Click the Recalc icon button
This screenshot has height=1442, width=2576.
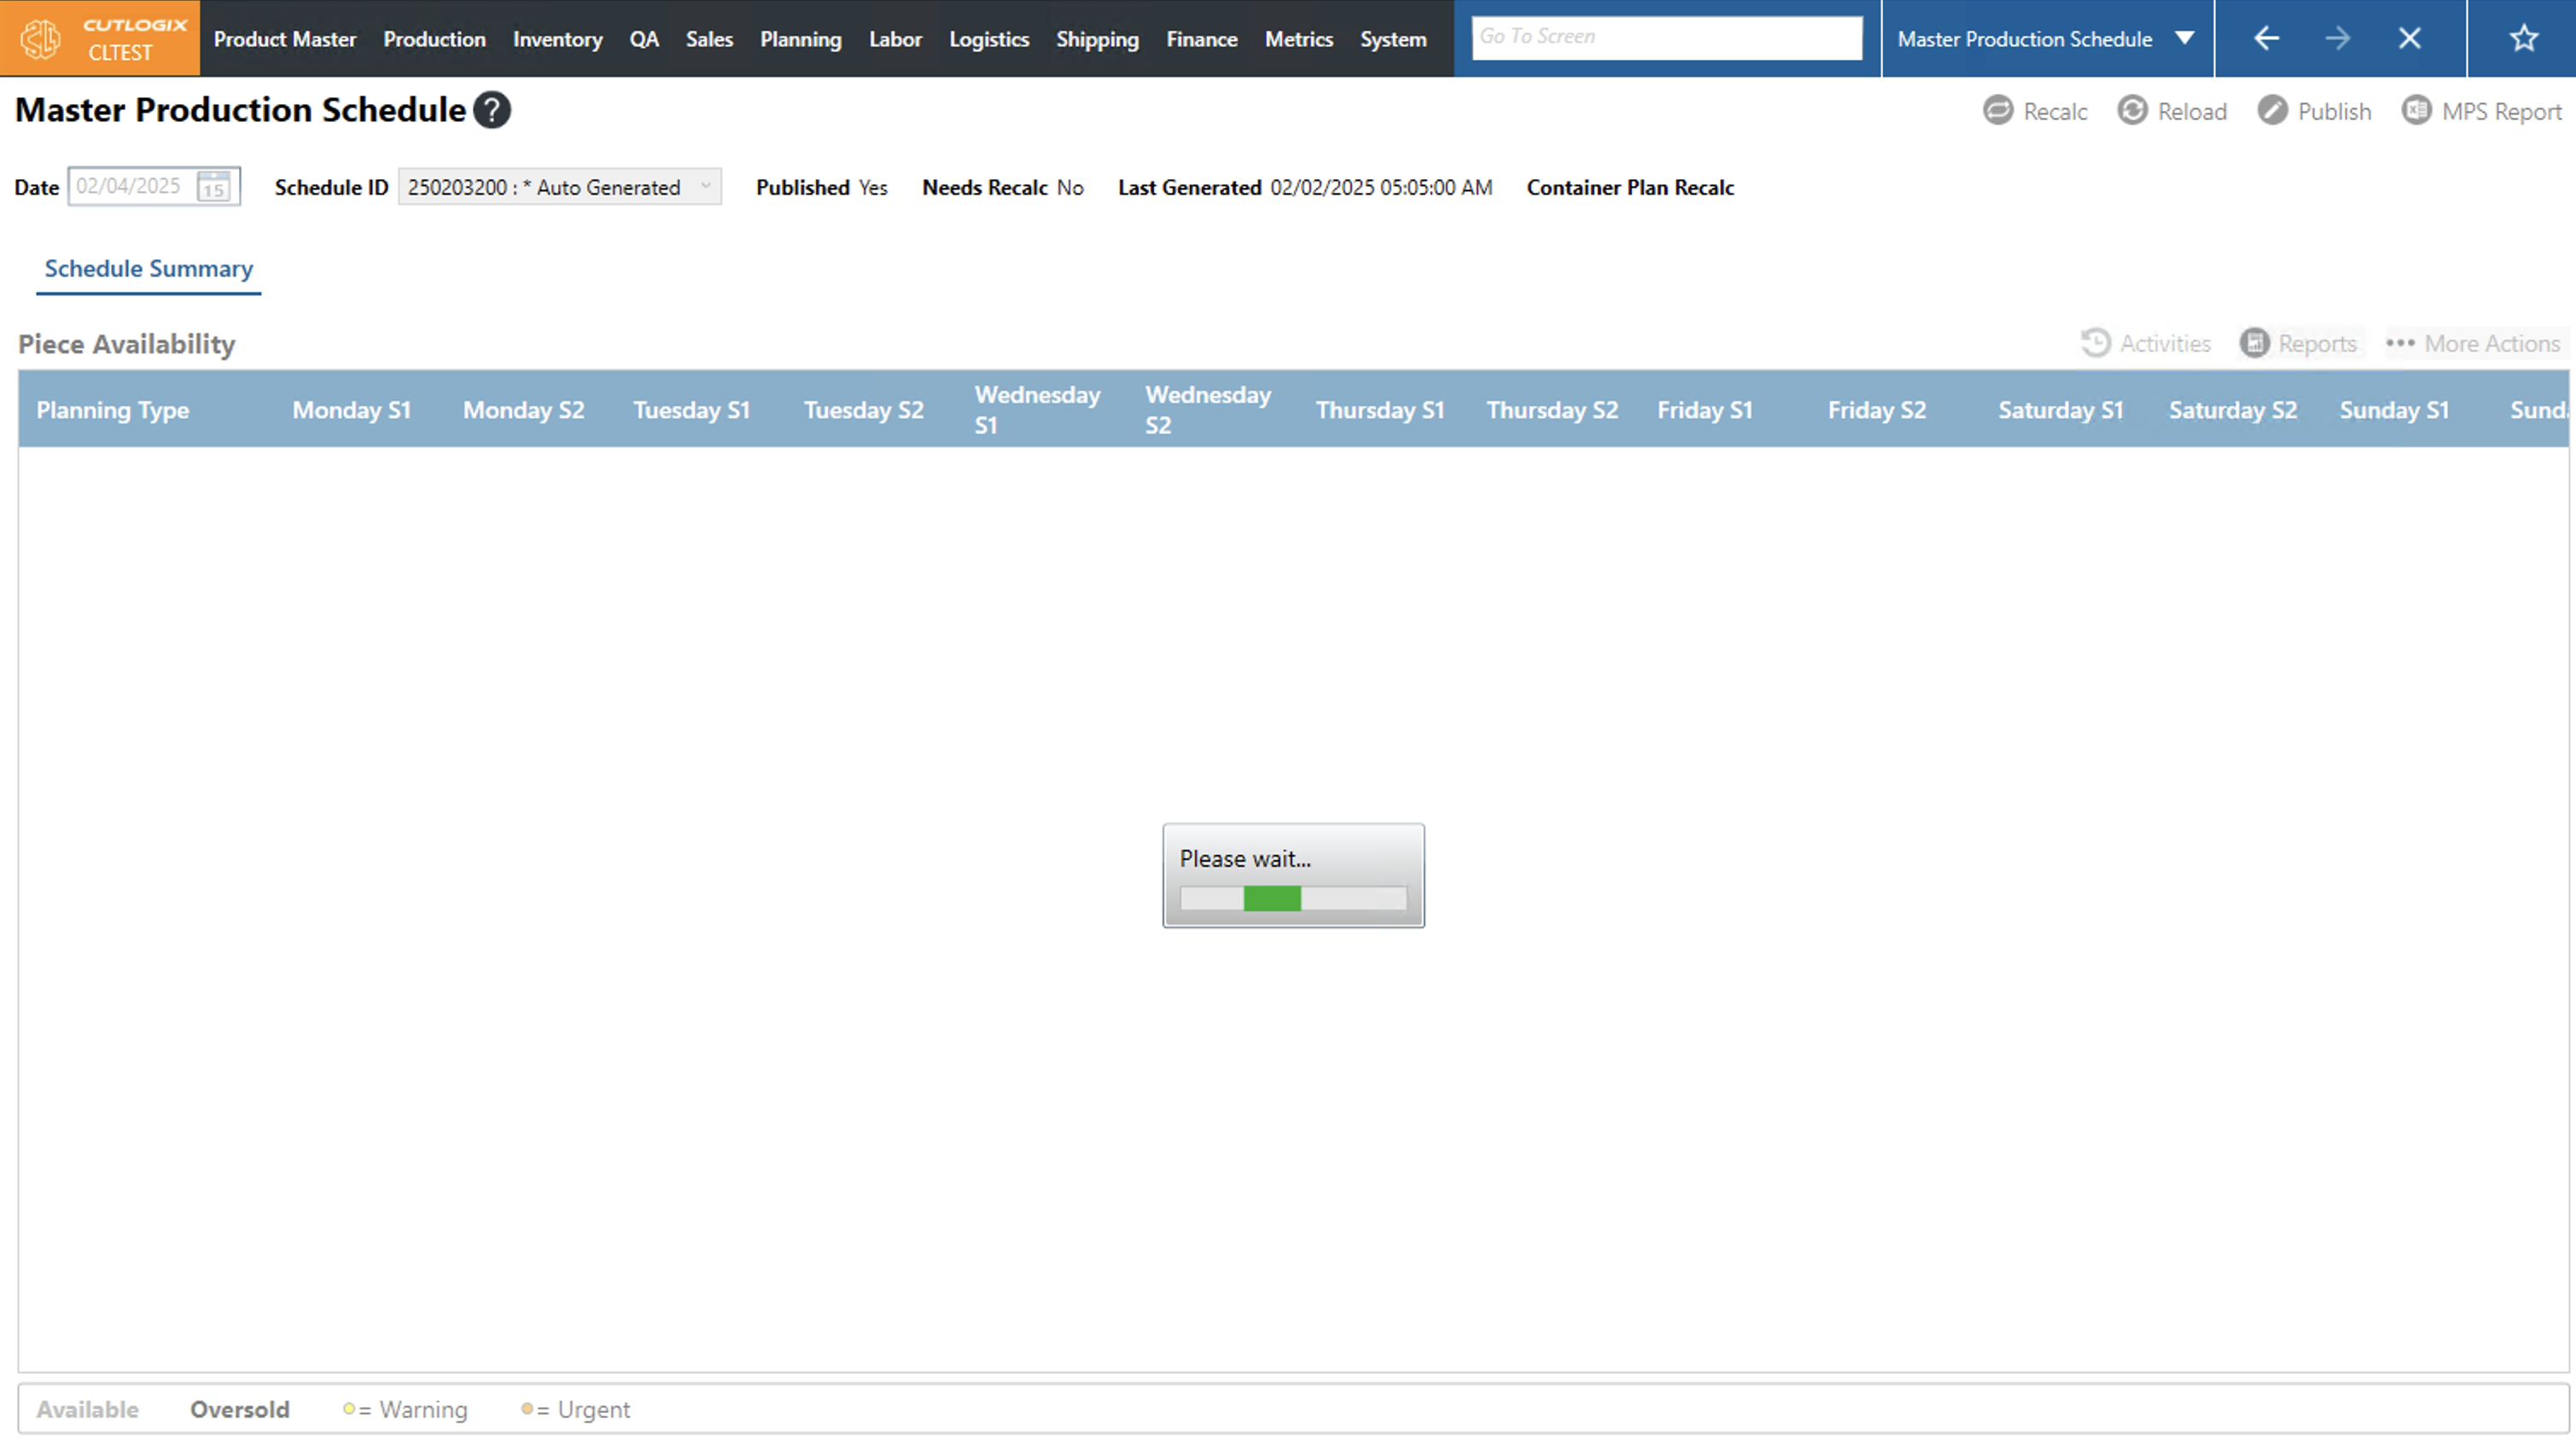tap(1997, 110)
